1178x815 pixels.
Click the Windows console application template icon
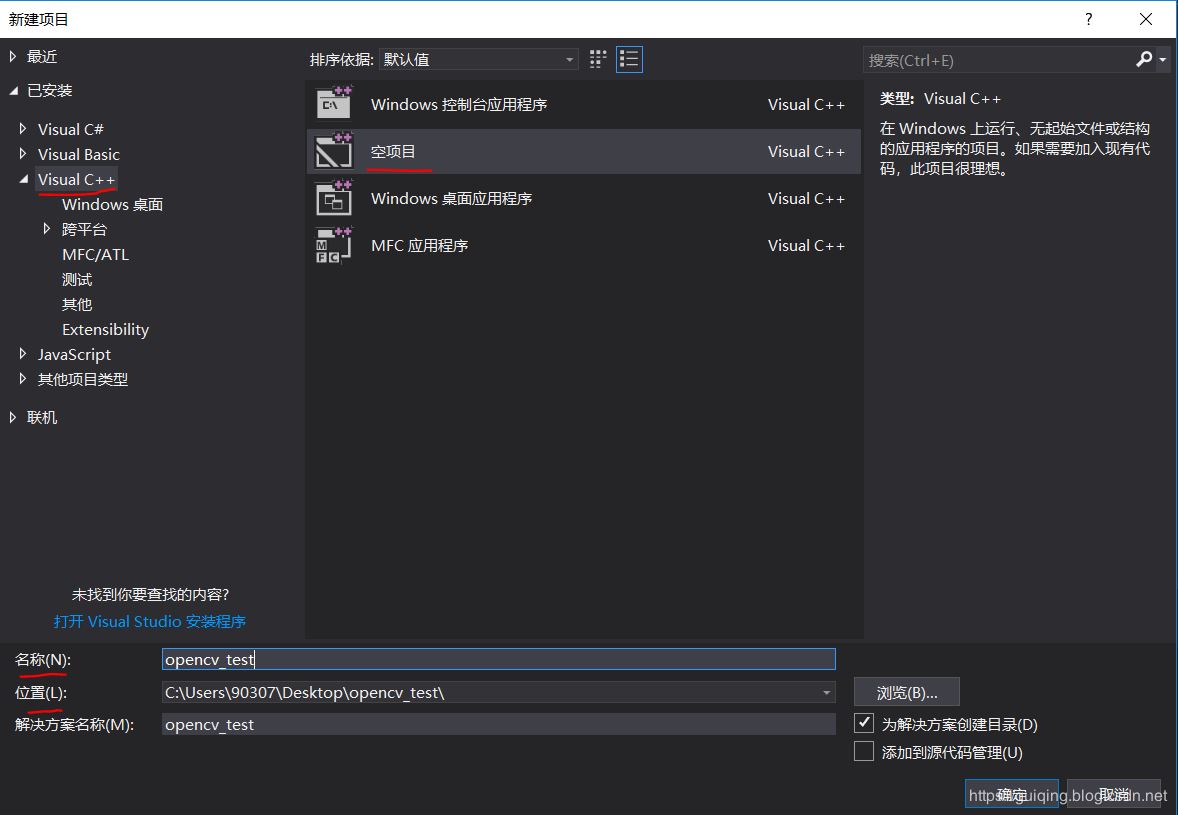(x=334, y=104)
